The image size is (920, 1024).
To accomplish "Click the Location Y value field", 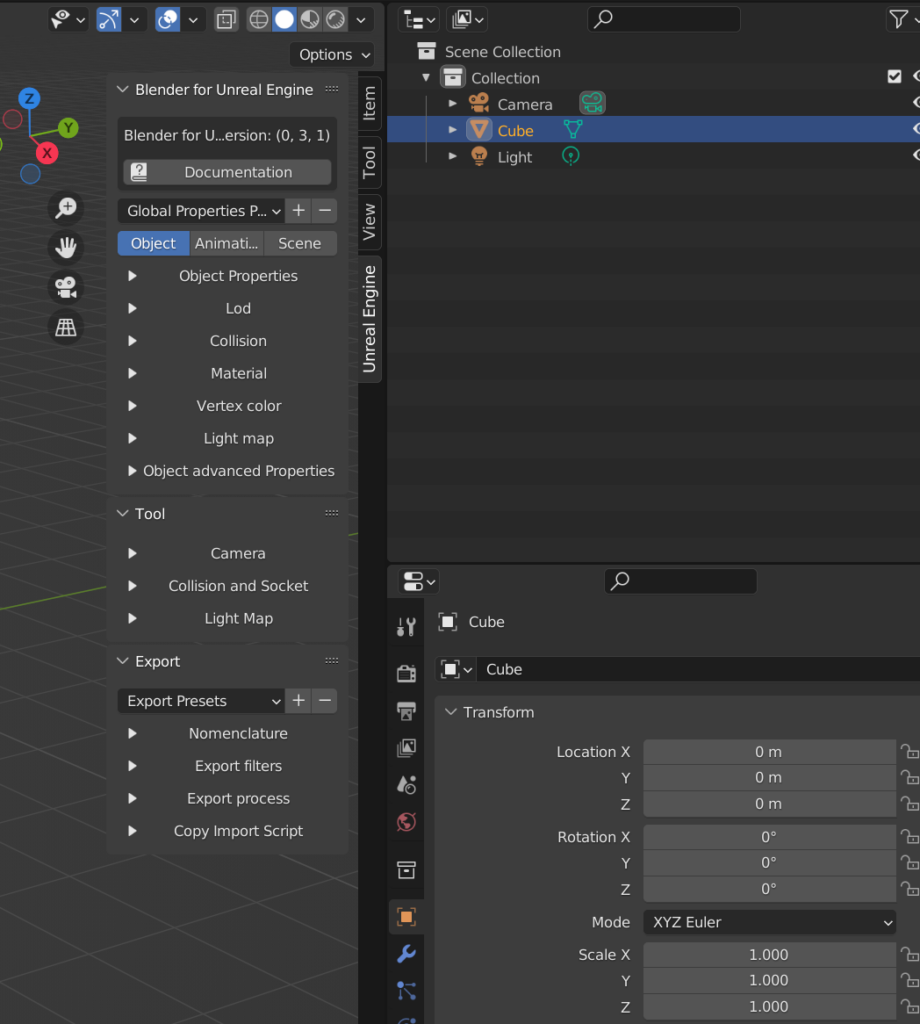I will coord(770,778).
